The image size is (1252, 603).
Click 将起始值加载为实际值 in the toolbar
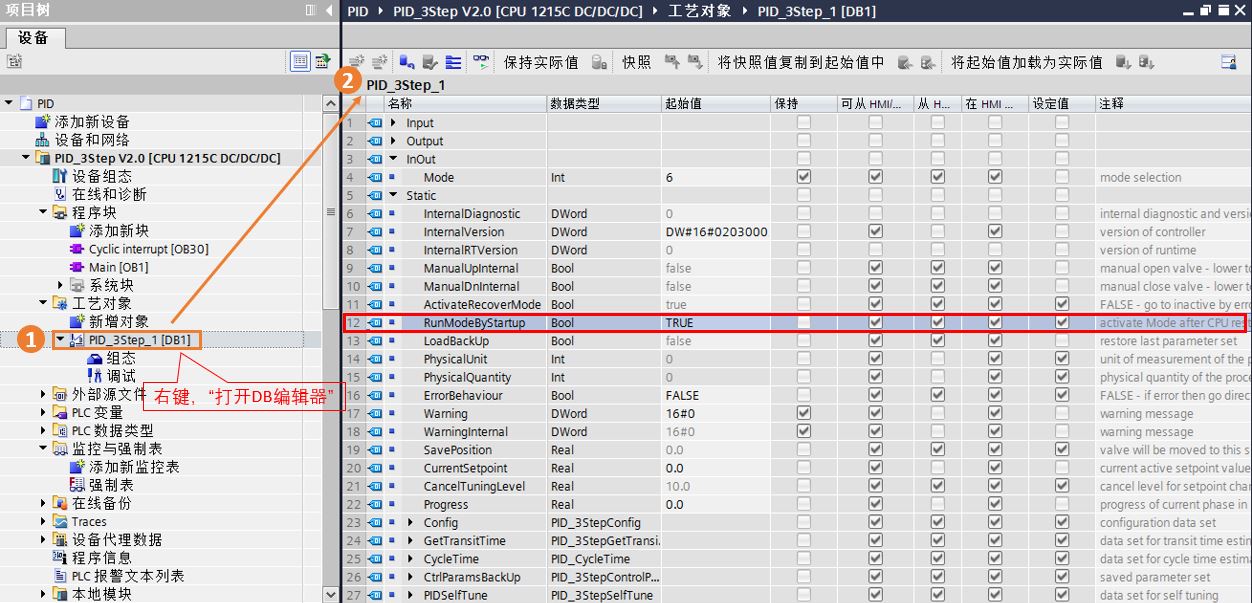click(1026, 62)
